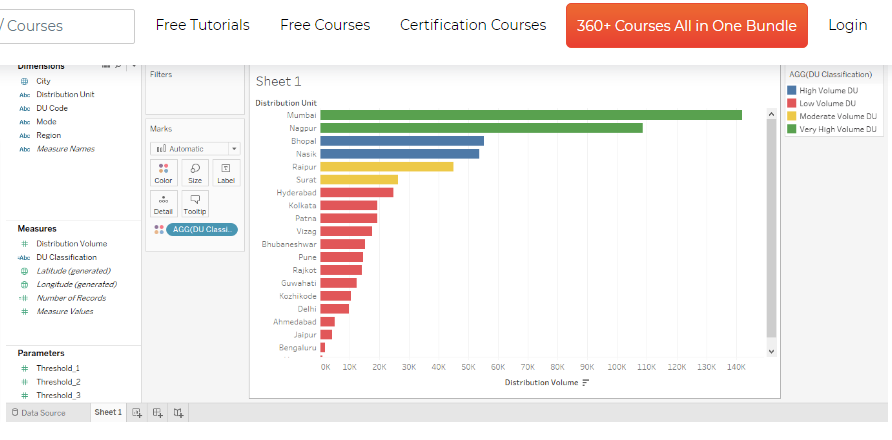Open the Login link
The width and height of the screenshot is (892, 440).
tap(848, 25)
